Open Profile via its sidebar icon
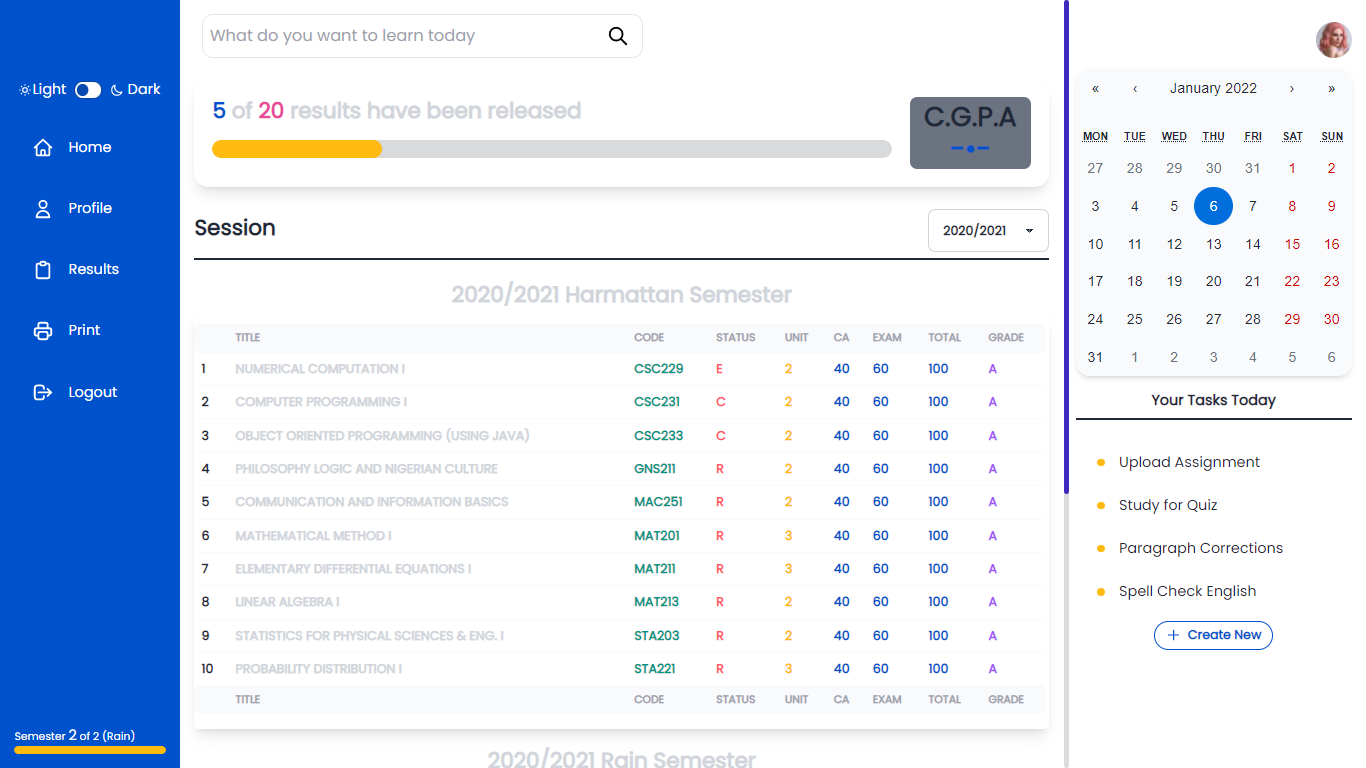Viewport: 1366px width, 768px height. 42,207
